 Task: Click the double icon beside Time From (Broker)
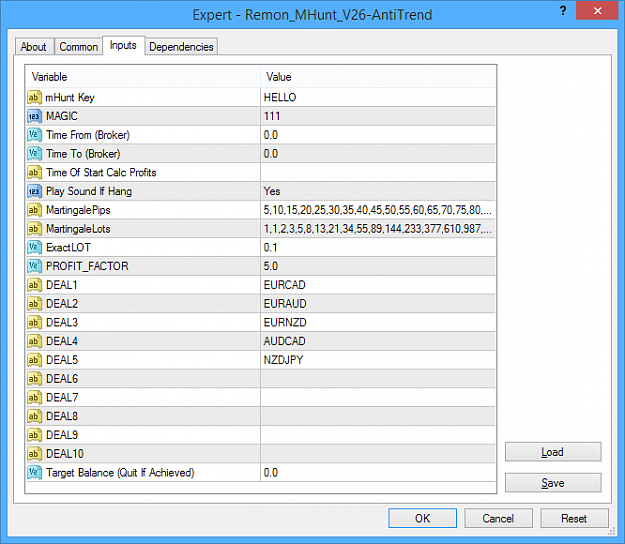point(34,135)
